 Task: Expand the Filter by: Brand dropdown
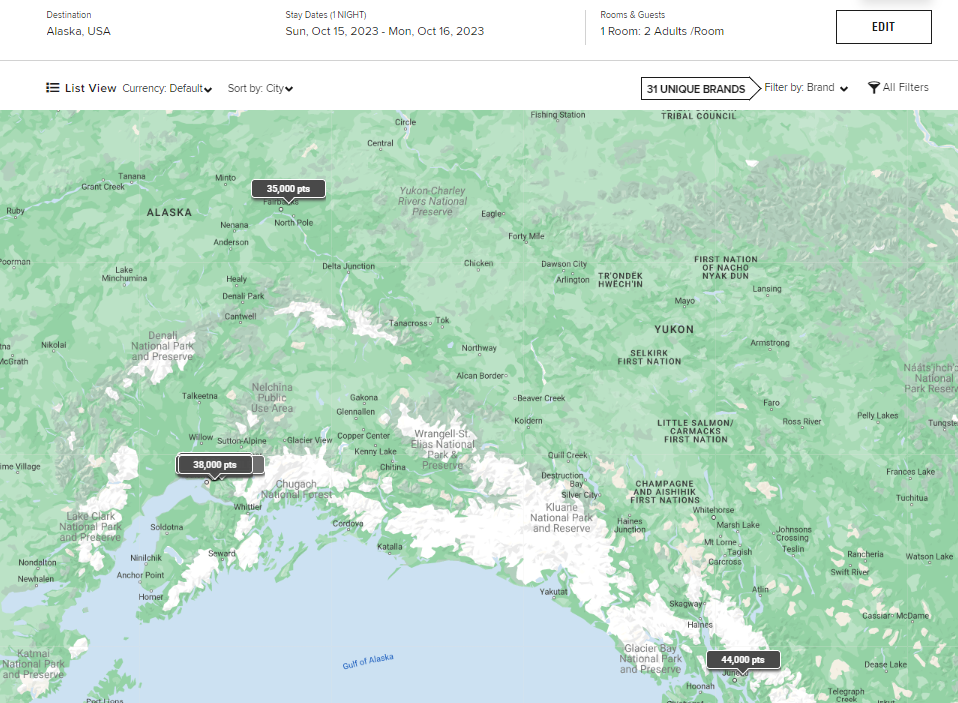(806, 88)
